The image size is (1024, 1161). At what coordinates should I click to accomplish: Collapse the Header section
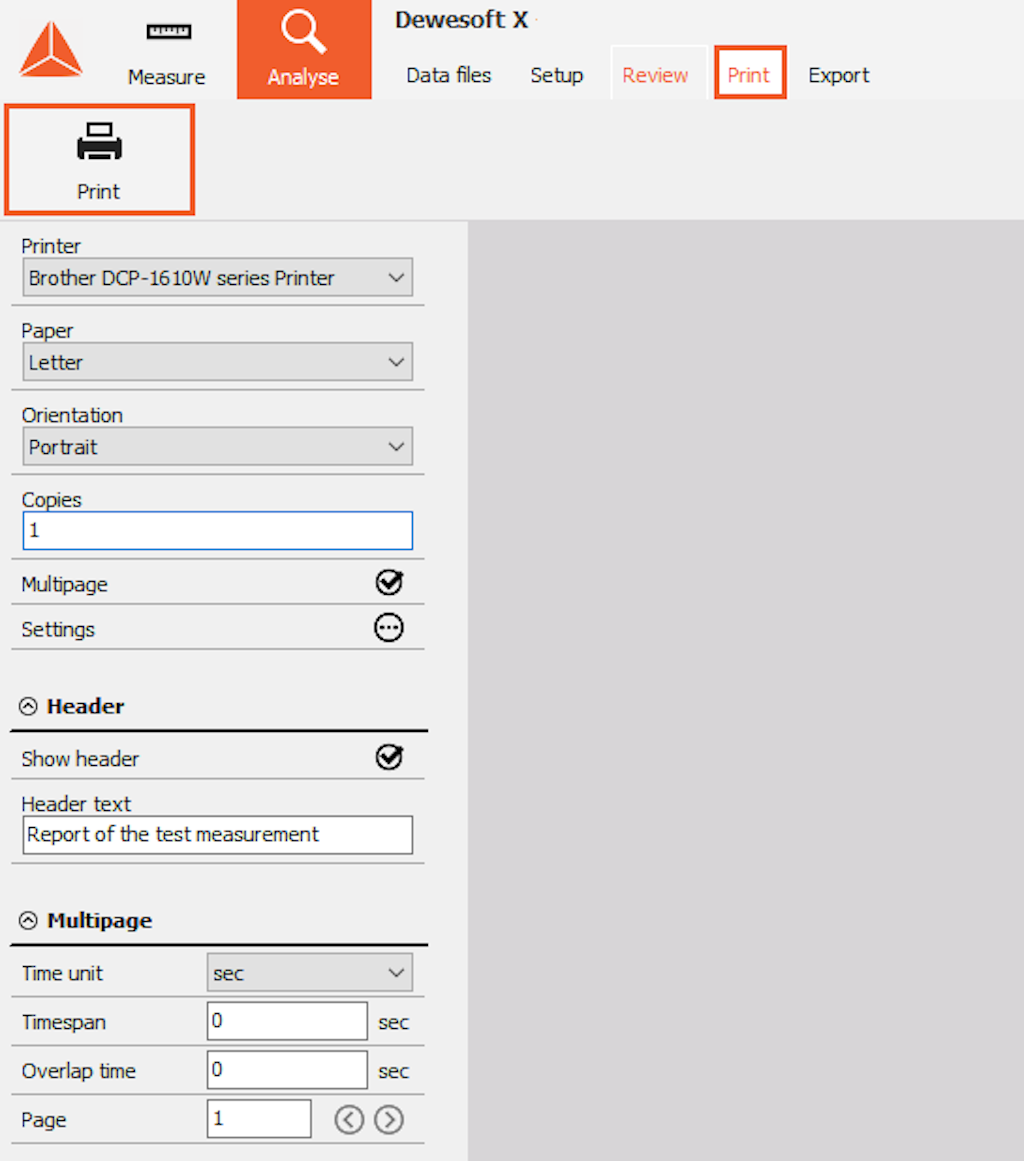28,706
